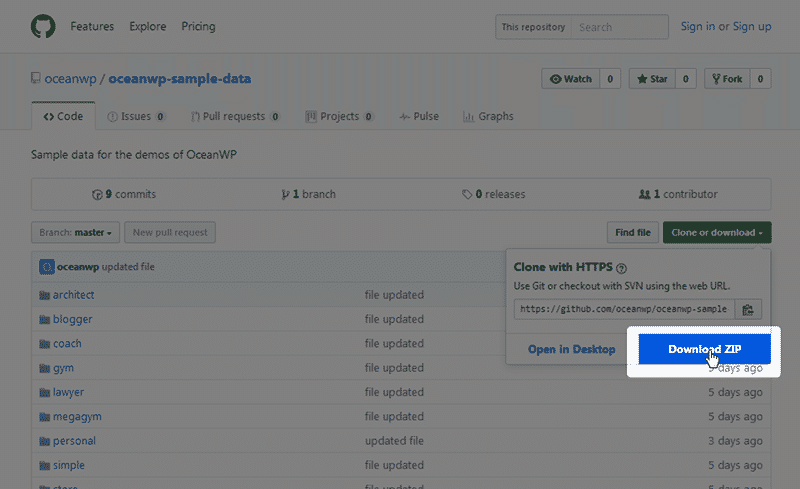Screen dimensions: 800x489
Task: Click the forks count next to Fork
Action: tap(760, 79)
